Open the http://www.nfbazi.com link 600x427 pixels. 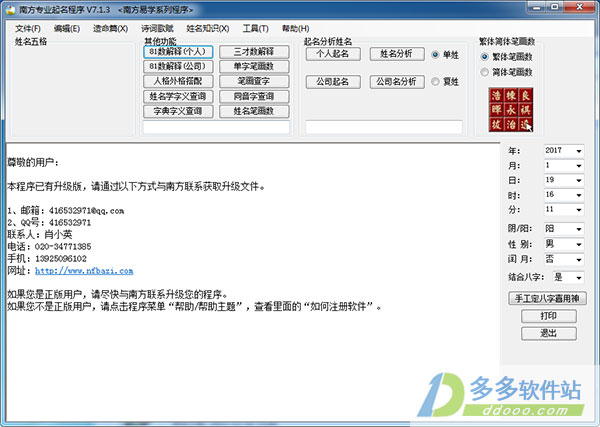pos(84,271)
